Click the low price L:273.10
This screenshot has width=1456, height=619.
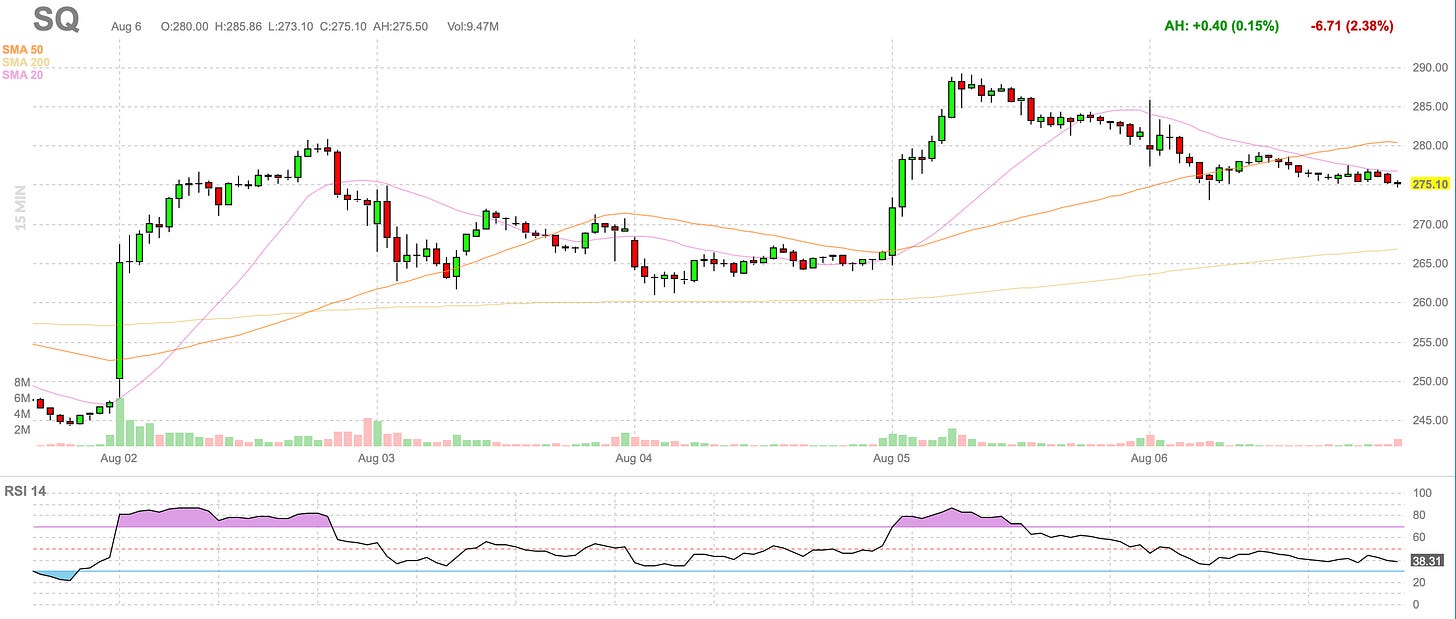click(x=292, y=26)
